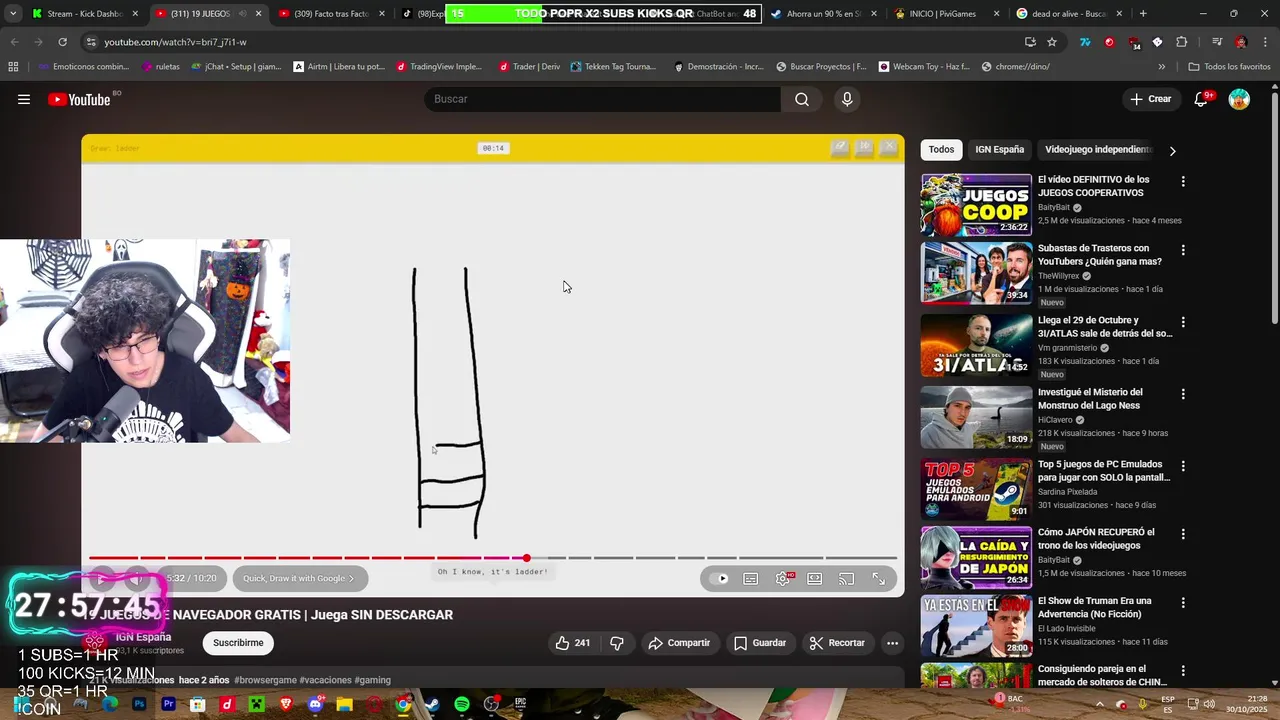This screenshot has width=1280, height=720.
Task: Click the address bar URL
Action: [175, 42]
